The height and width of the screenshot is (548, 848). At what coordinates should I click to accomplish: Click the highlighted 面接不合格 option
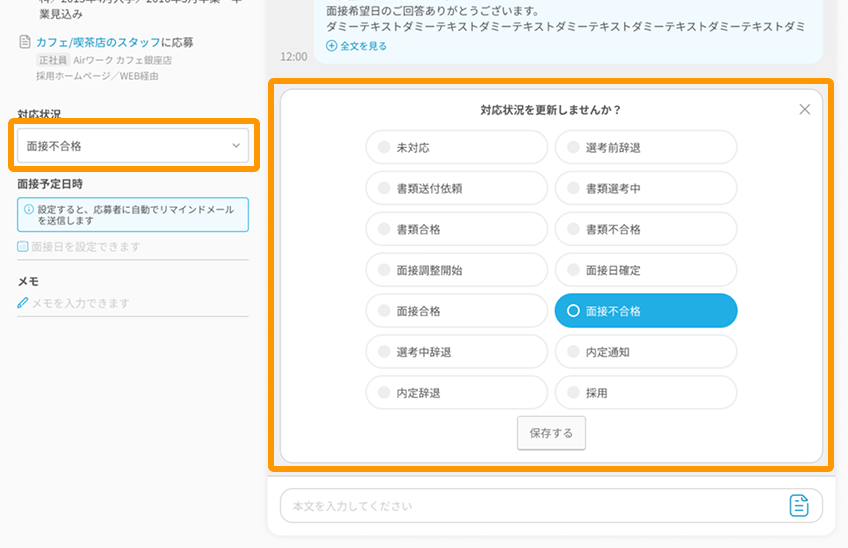(x=646, y=311)
